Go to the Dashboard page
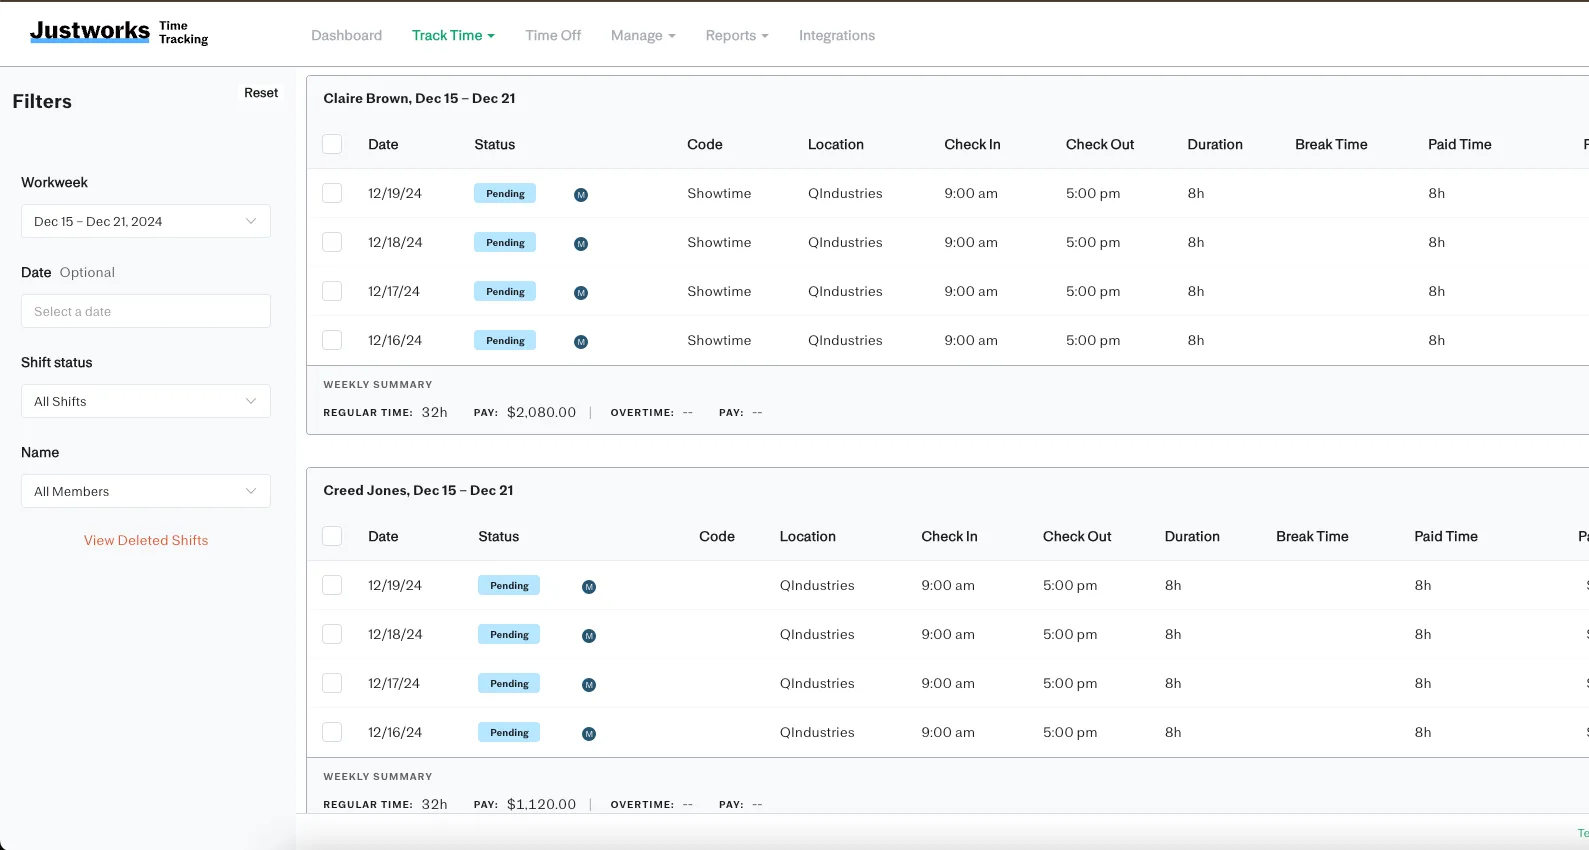 [347, 35]
